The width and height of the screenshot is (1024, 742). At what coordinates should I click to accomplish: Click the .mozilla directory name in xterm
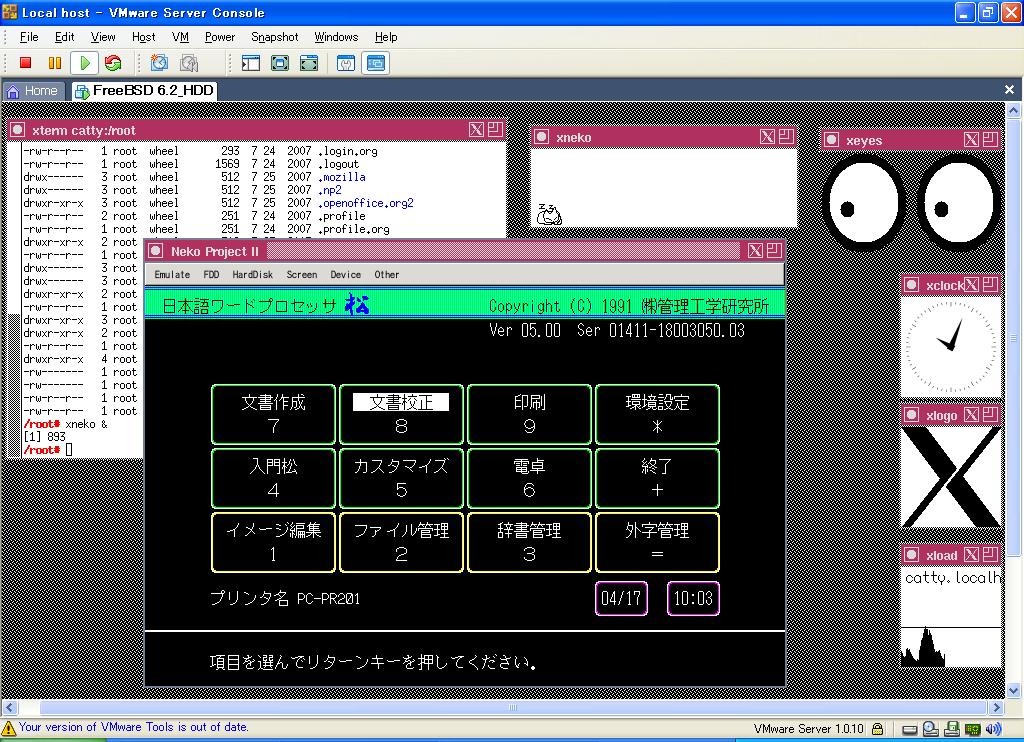[x=342, y=177]
